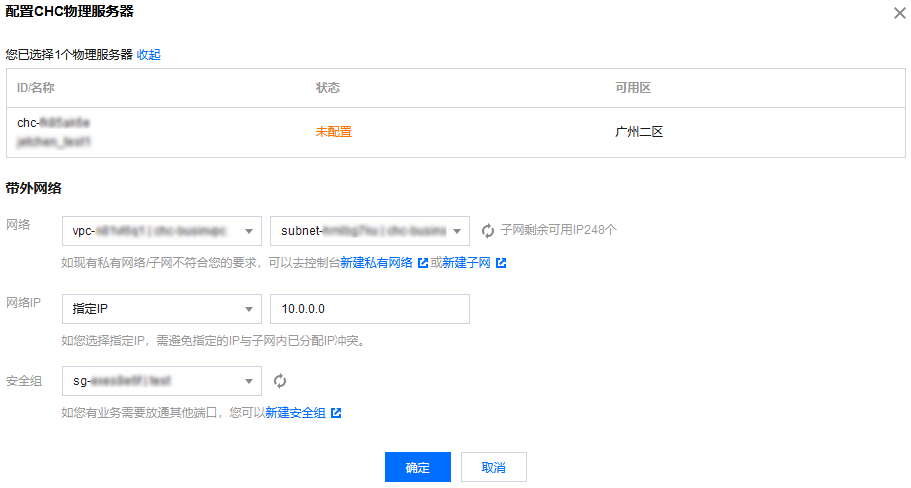The image size is (911, 488).
Task: Expand the 安全组 security group dropdown
Action: tap(161, 381)
